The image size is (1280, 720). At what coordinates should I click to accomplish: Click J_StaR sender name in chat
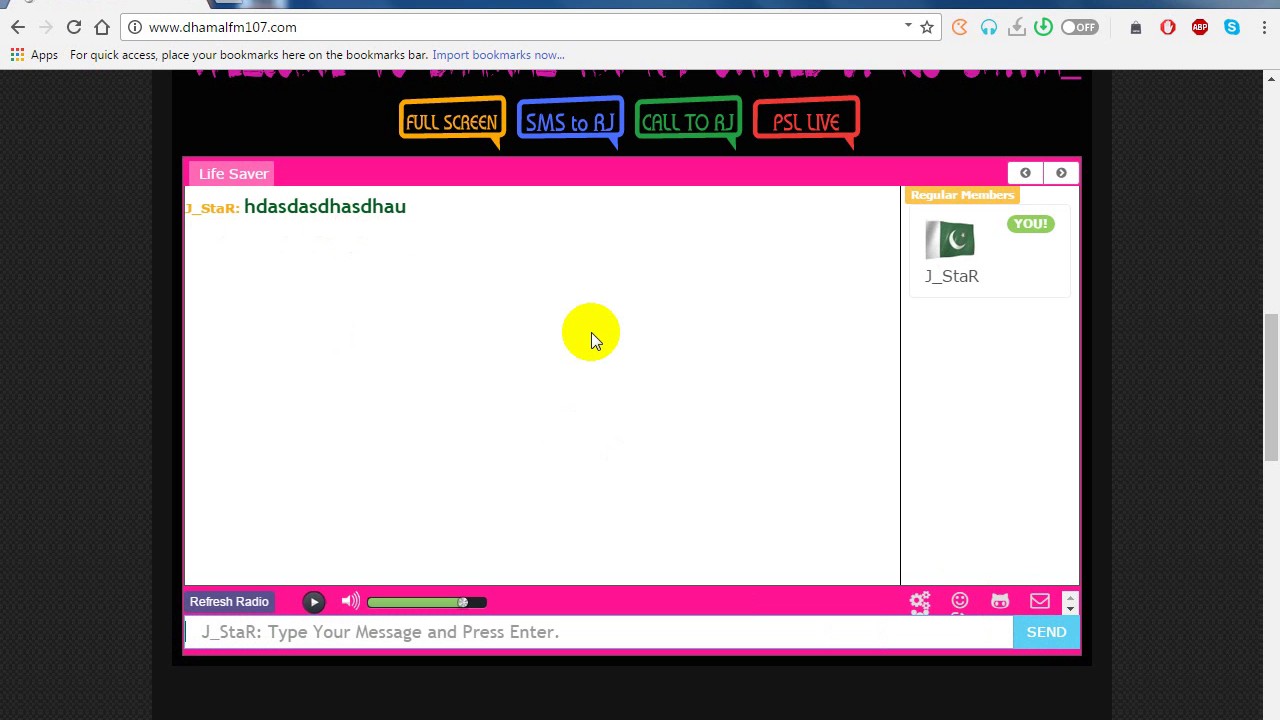[x=212, y=208]
